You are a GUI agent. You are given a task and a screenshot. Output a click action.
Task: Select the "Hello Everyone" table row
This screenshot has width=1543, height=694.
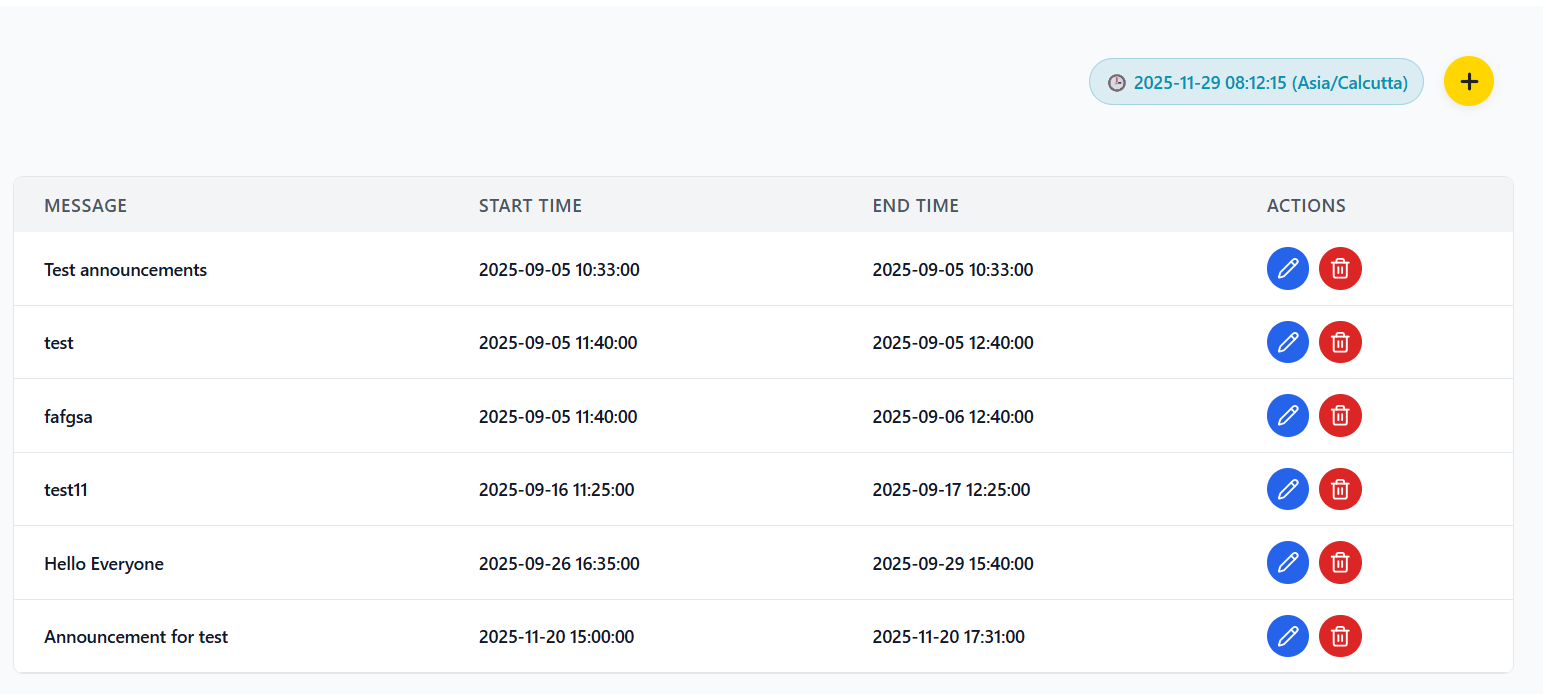[x=600, y=562]
